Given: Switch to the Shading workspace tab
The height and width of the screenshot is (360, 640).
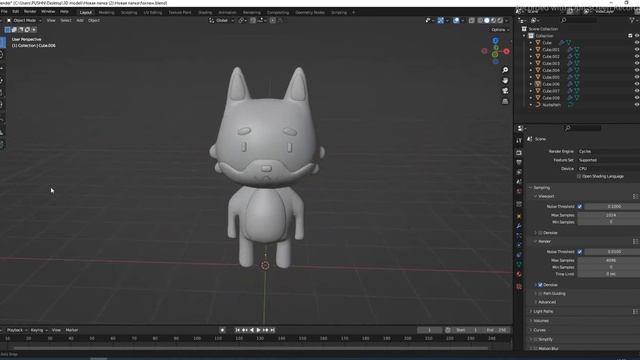Looking at the screenshot, I should (205, 13).
